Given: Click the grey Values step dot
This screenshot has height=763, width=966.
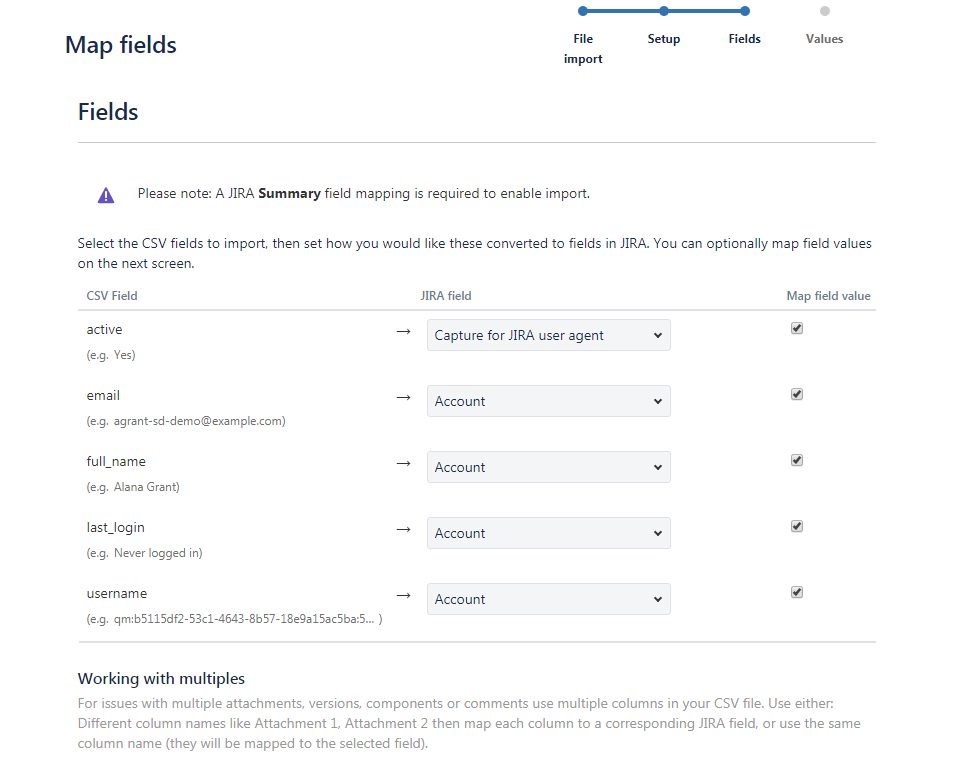Looking at the screenshot, I should click(x=825, y=11).
